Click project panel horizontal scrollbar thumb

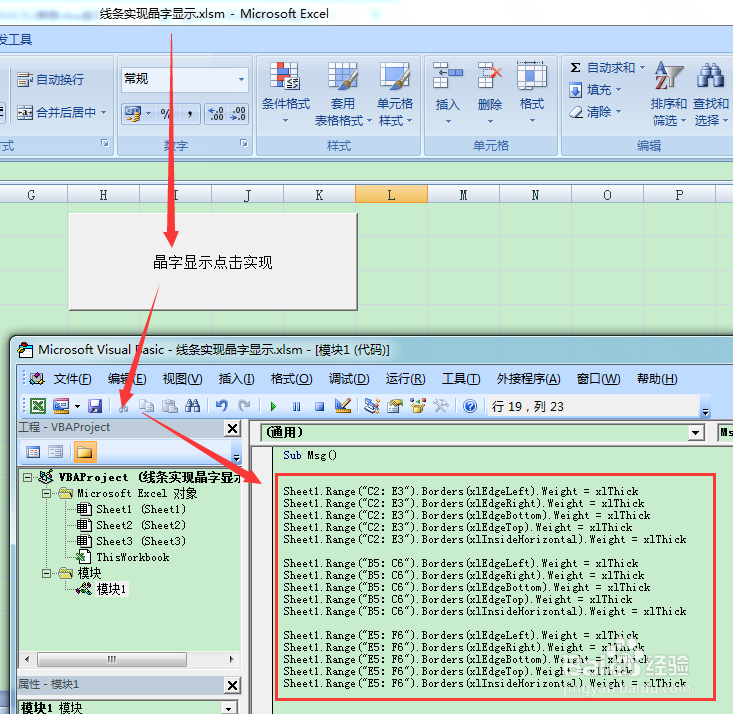coord(112,659)
